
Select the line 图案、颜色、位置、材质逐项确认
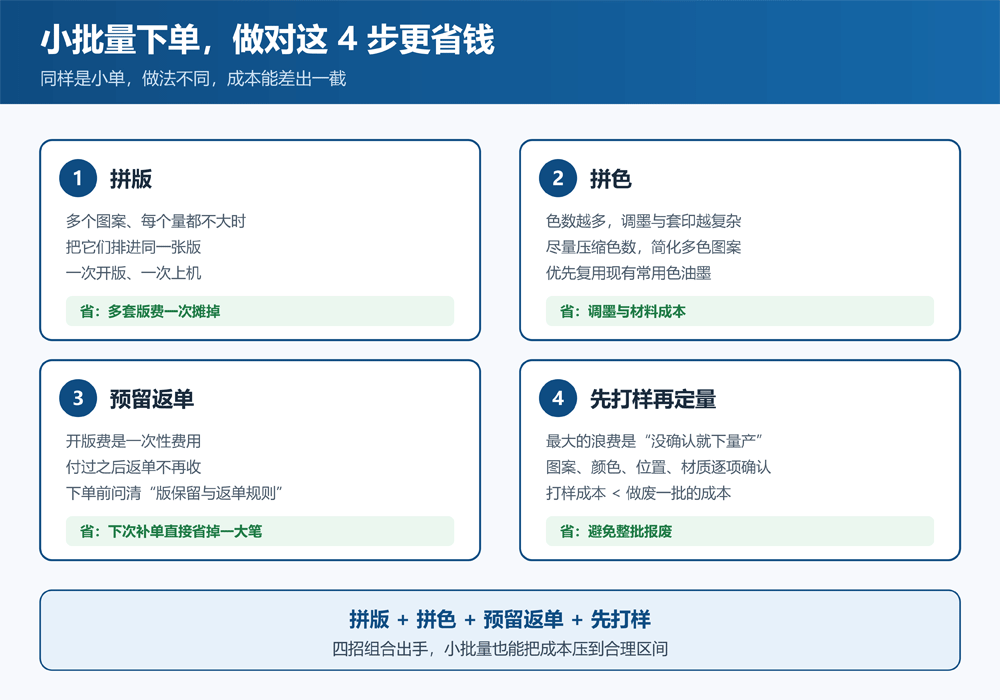pos(658,467)
